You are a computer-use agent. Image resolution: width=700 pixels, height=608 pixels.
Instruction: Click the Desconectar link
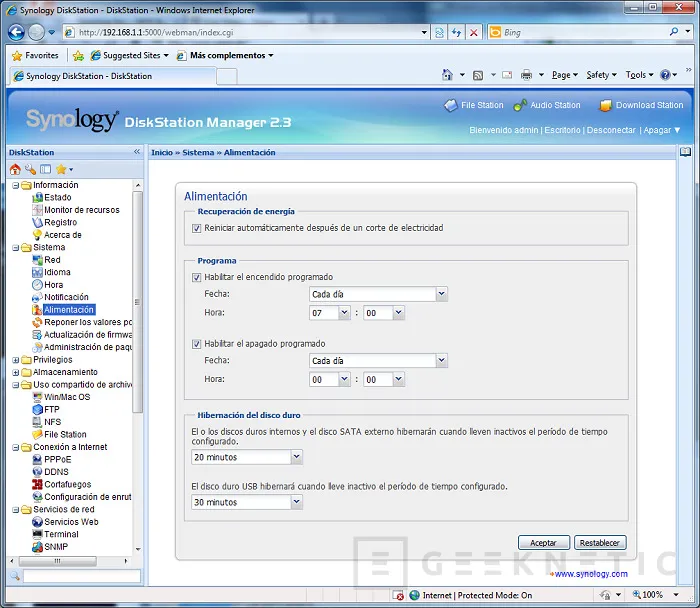click(x=611, y=130)
